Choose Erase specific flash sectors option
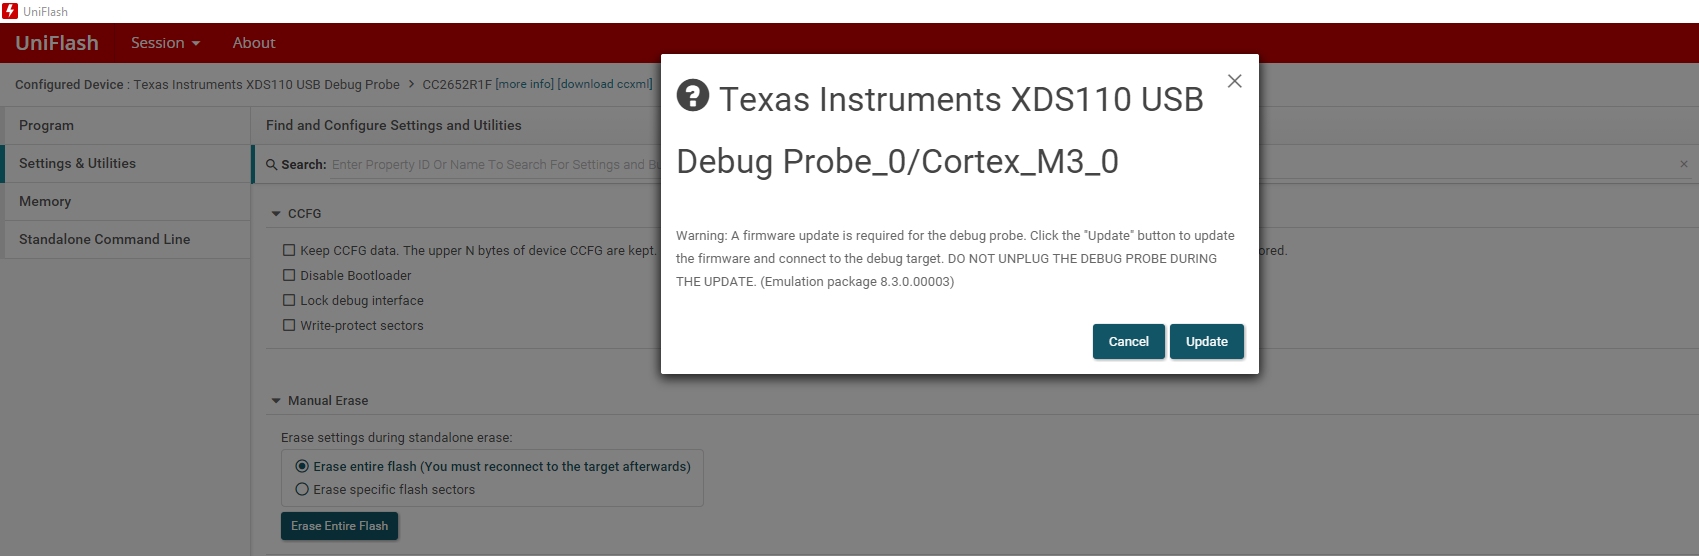This screenshot has height=556, width=1699. pyautogui.click(x=302, y=489)
